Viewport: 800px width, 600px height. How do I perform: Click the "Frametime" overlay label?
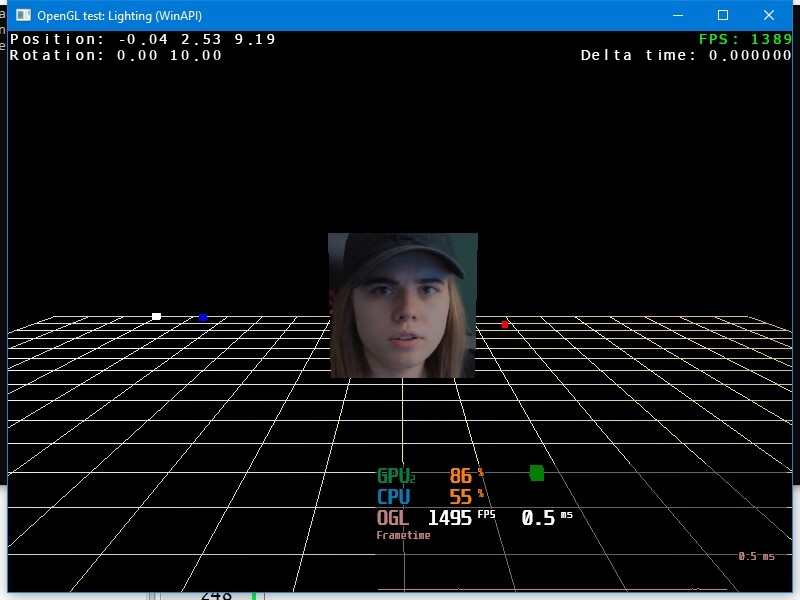tap(403, 535)
